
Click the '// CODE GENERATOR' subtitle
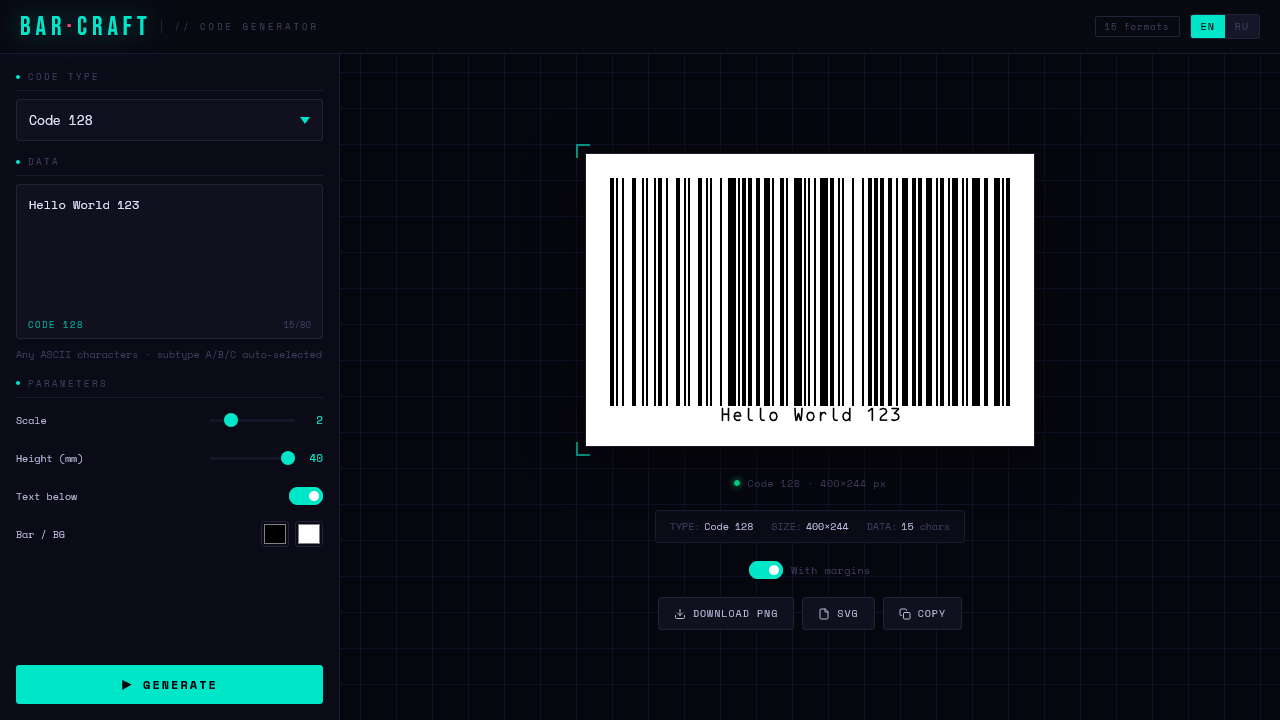[246, 27]
